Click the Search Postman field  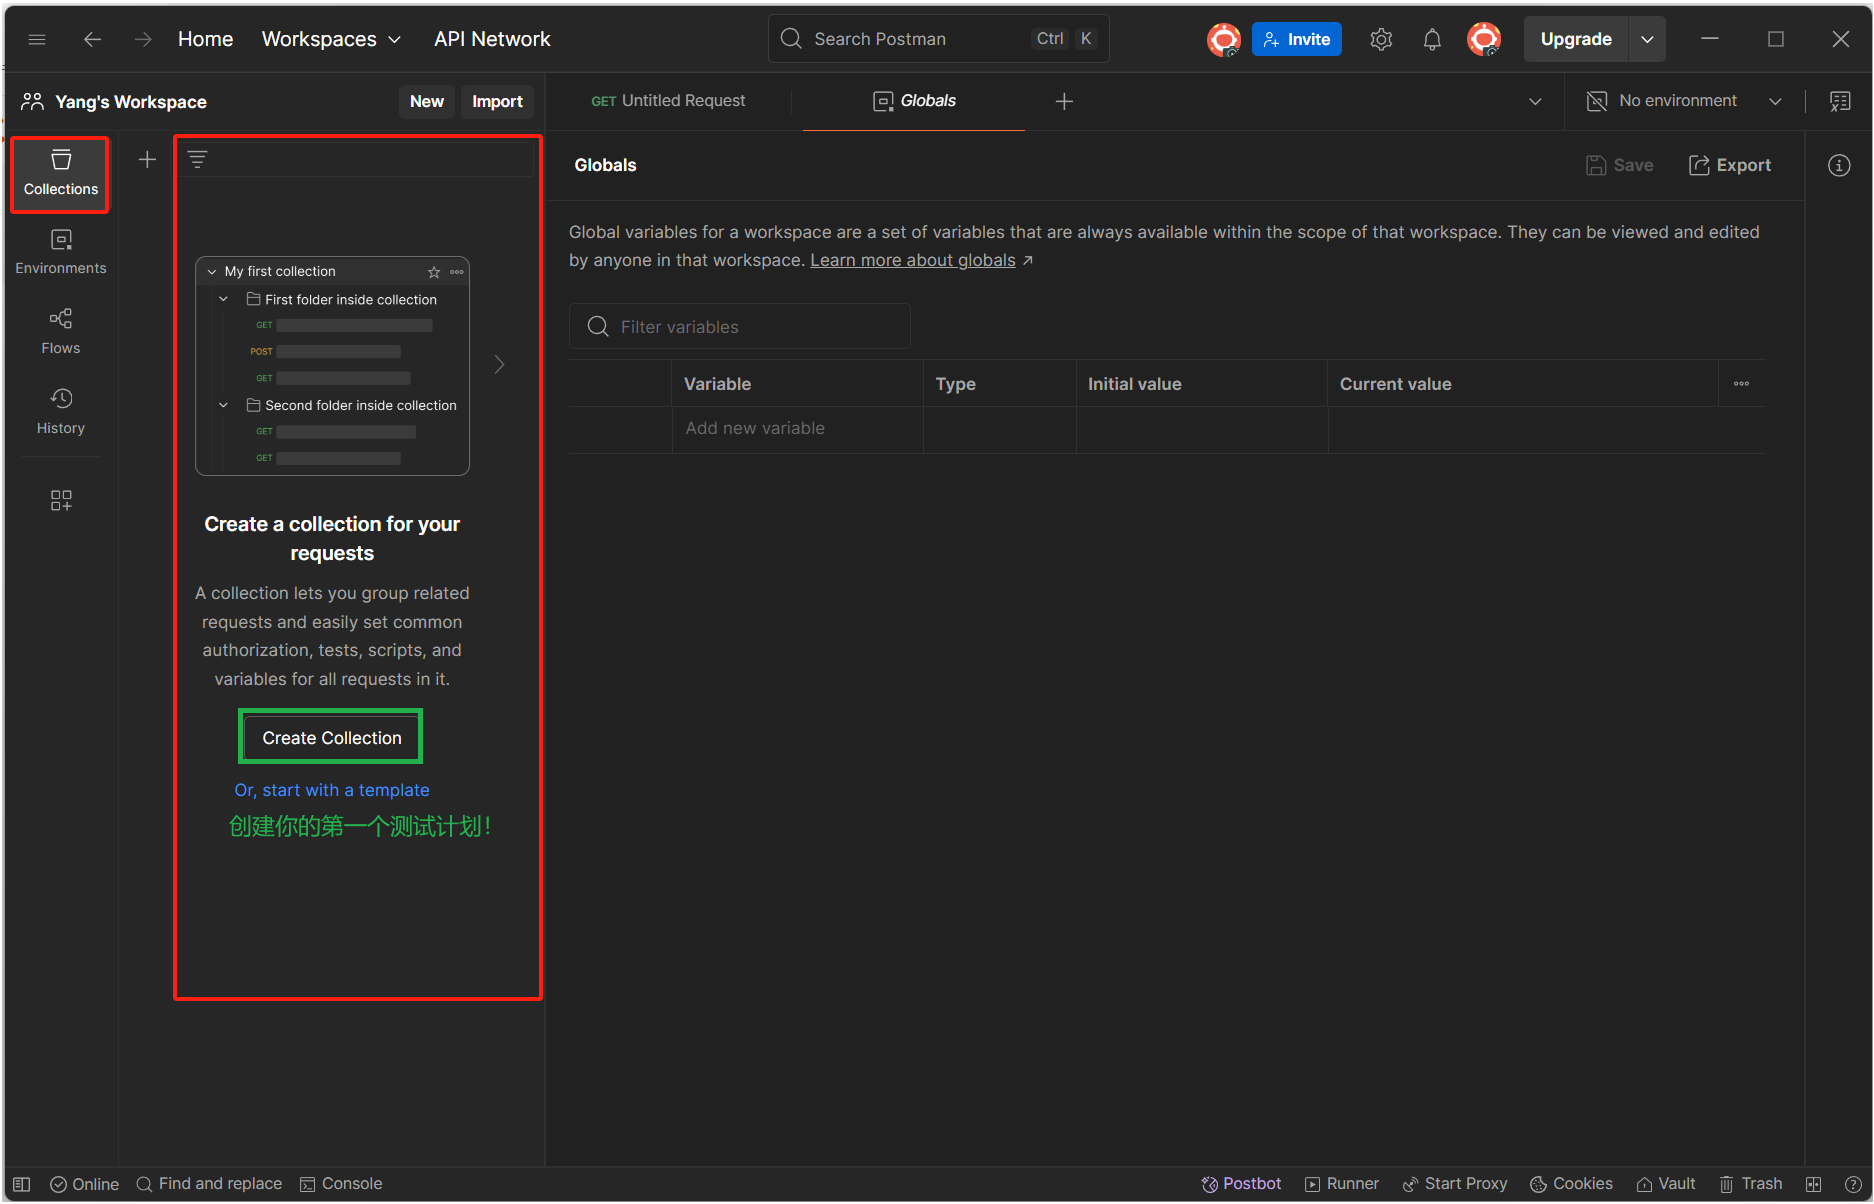pos(938,39)
